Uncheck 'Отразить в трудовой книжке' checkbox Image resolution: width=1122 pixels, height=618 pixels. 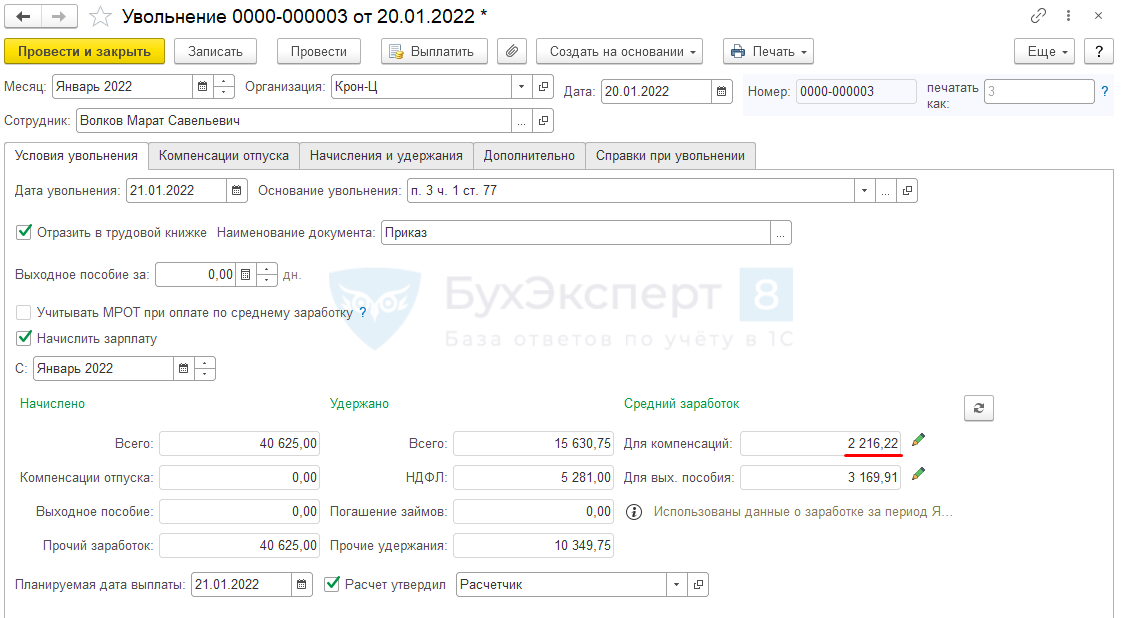[24, 232]
